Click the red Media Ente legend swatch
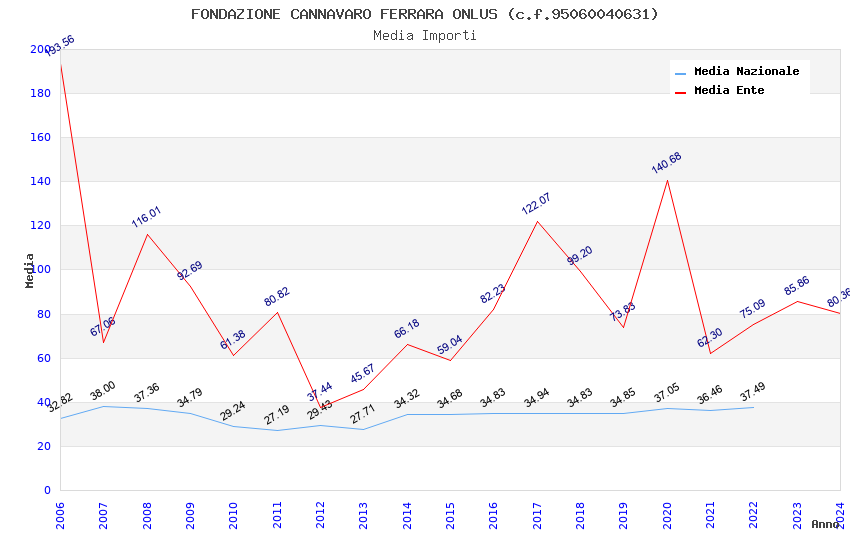 click(x=680, y=93)
